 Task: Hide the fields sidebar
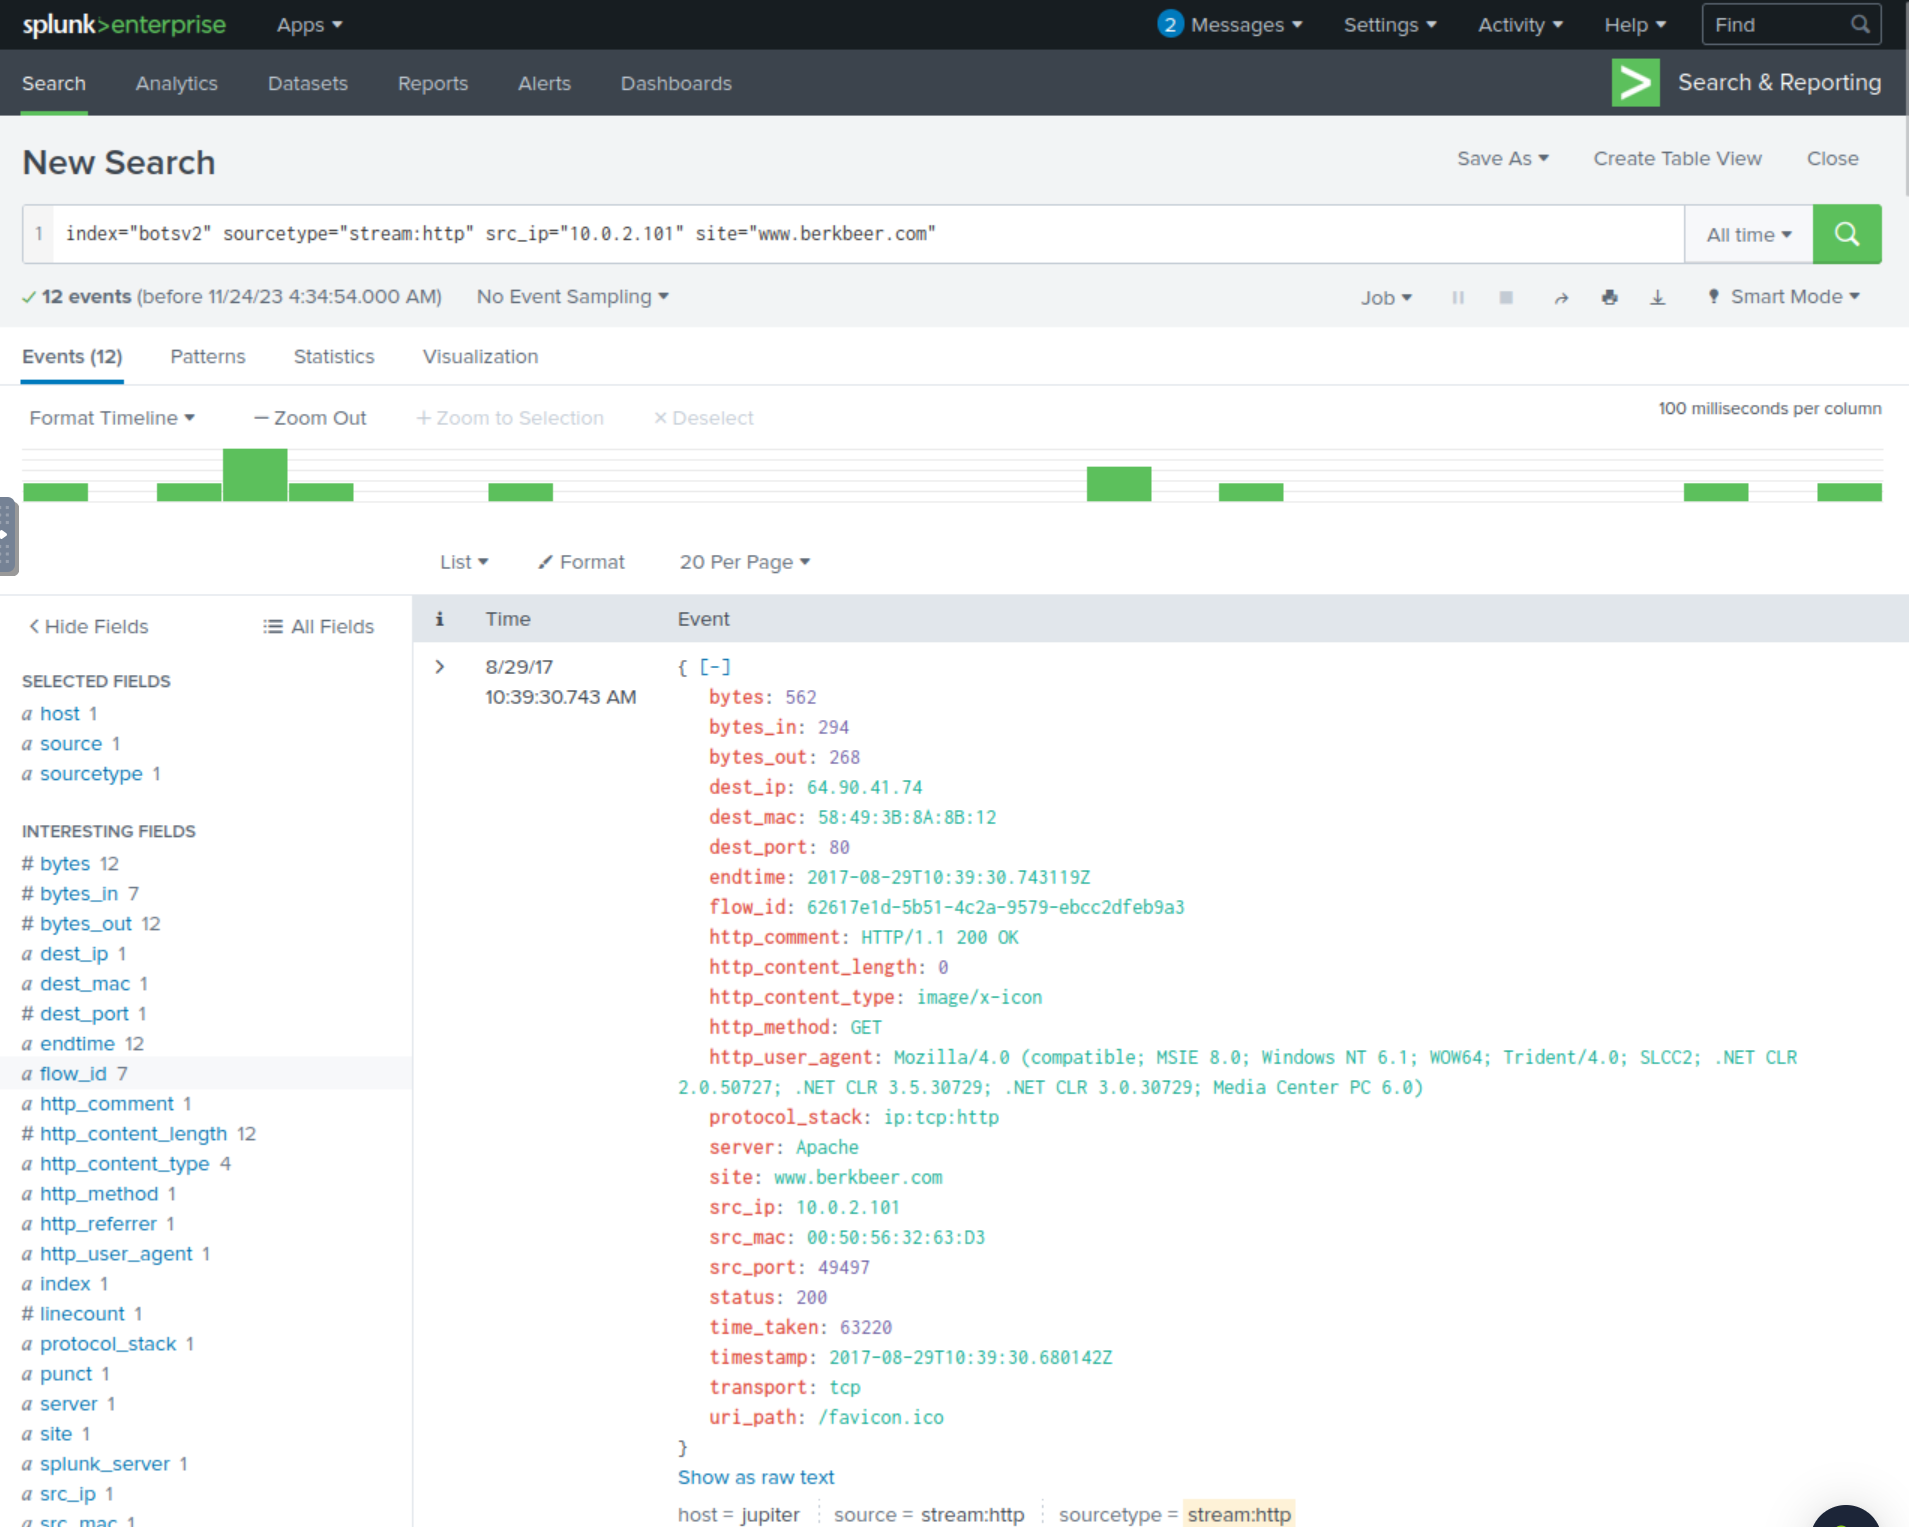pyautogui.click(x=88, y=626)
